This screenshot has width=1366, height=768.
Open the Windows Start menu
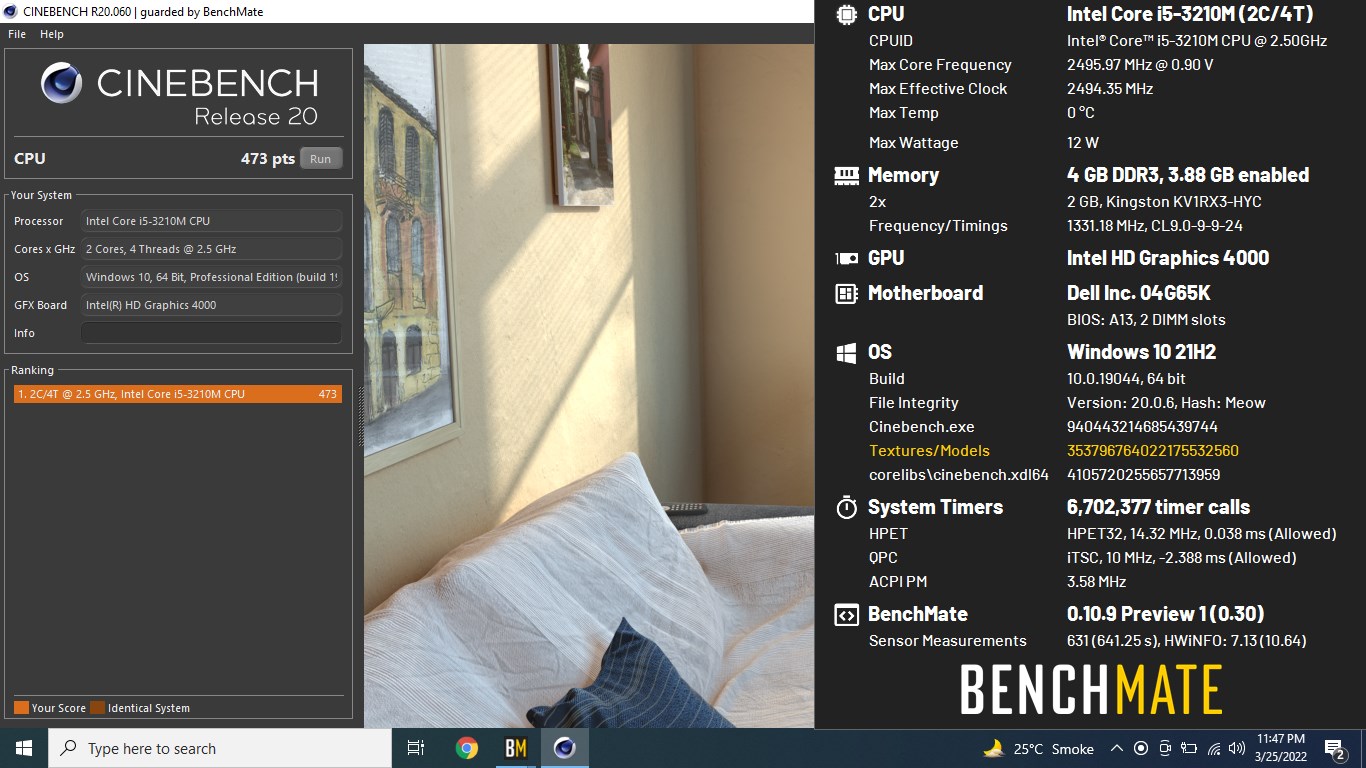coord(24,748)
